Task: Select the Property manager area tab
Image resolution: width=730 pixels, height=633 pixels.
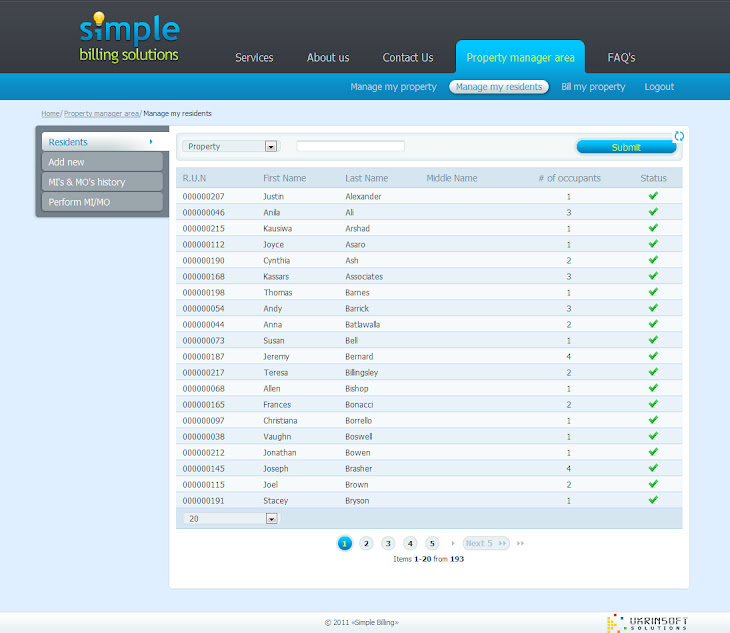Action: pos(520,57)
